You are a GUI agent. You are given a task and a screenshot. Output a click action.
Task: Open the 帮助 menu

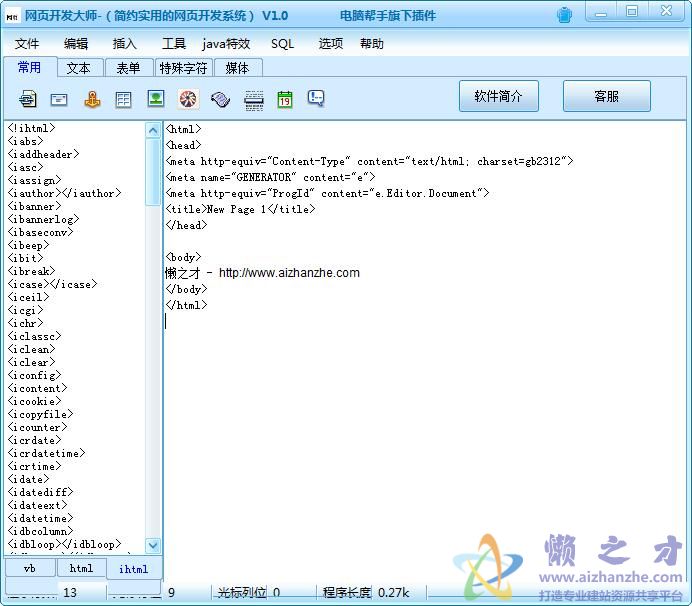tap(372, 43)
